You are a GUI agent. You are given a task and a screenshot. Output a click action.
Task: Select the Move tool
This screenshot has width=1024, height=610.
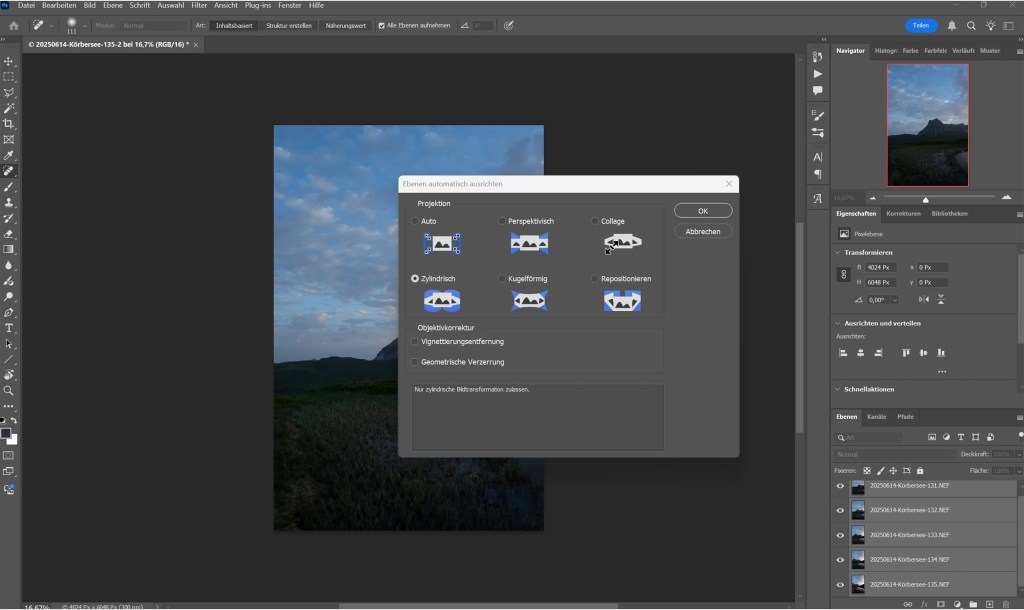tap(9, 60)
